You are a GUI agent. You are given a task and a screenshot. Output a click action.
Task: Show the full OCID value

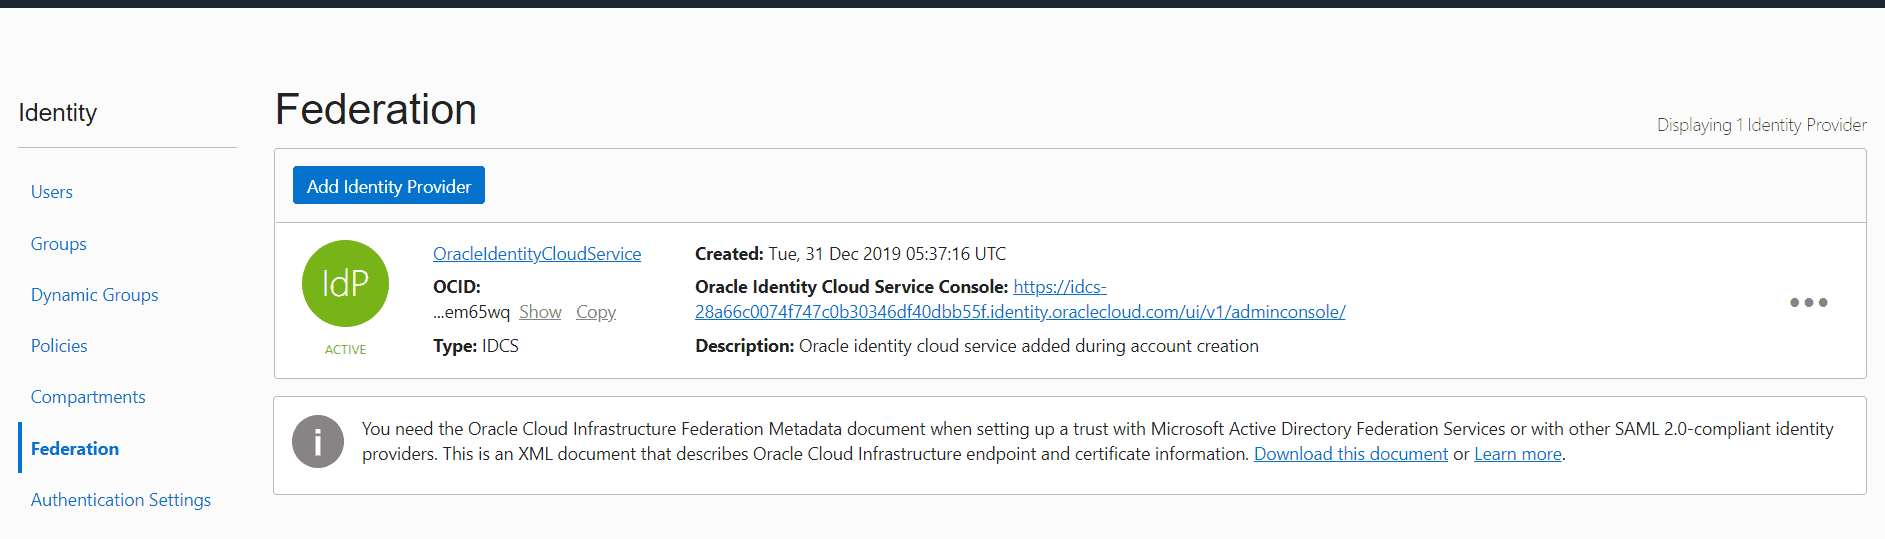pyautogui.click(x=540, y=312)
